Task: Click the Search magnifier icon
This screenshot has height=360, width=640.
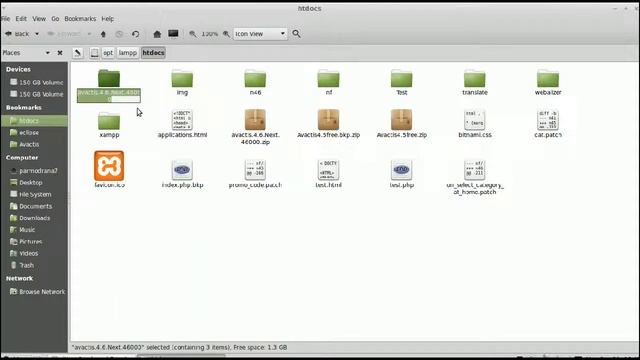Action: click(296, 34)
